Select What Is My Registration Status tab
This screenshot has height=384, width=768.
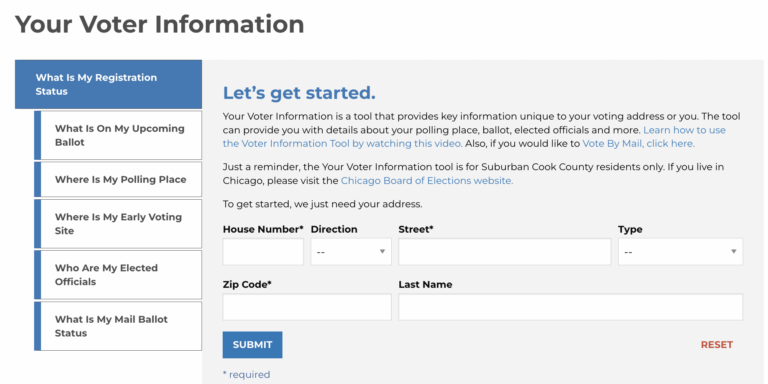[108, 84]
